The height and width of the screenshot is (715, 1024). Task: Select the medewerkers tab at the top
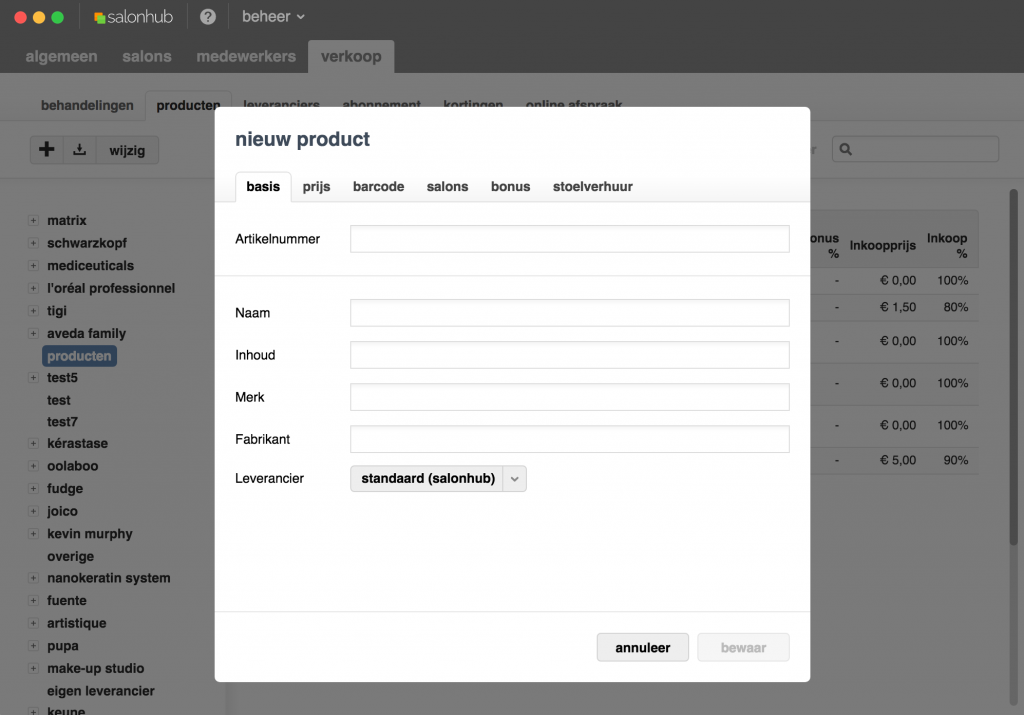click(245, 56)
